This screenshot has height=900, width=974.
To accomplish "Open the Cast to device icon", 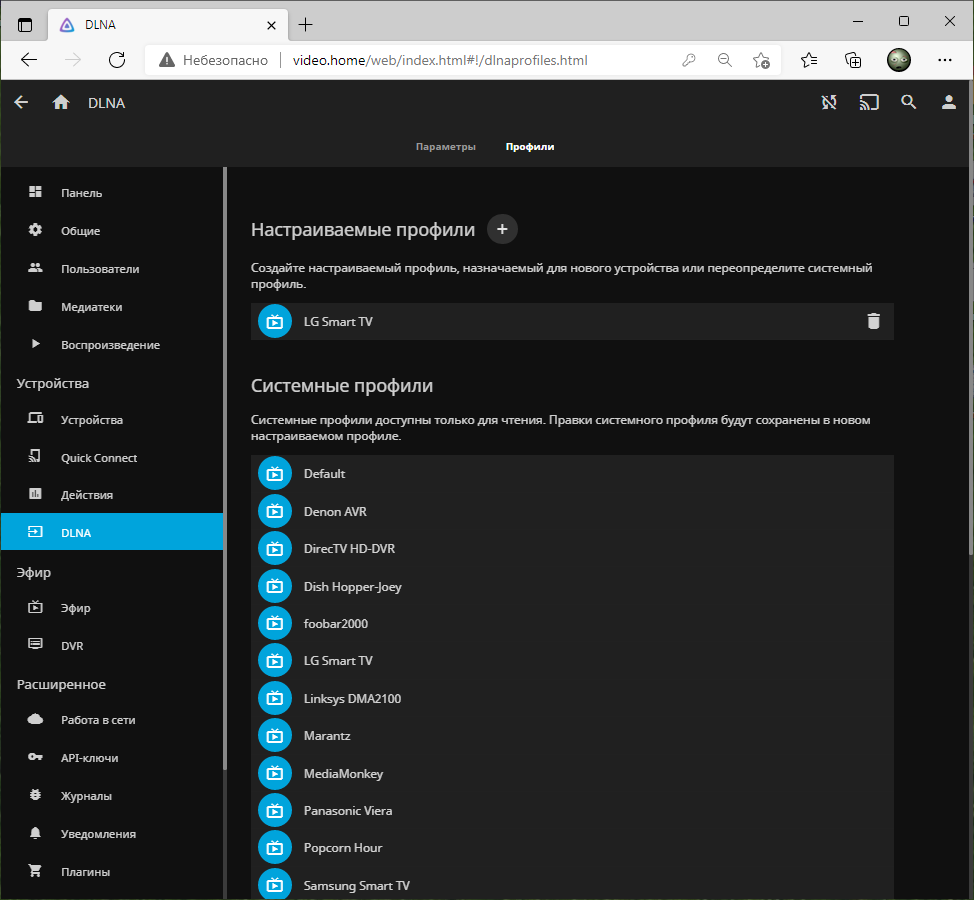I will pos(869,102).
